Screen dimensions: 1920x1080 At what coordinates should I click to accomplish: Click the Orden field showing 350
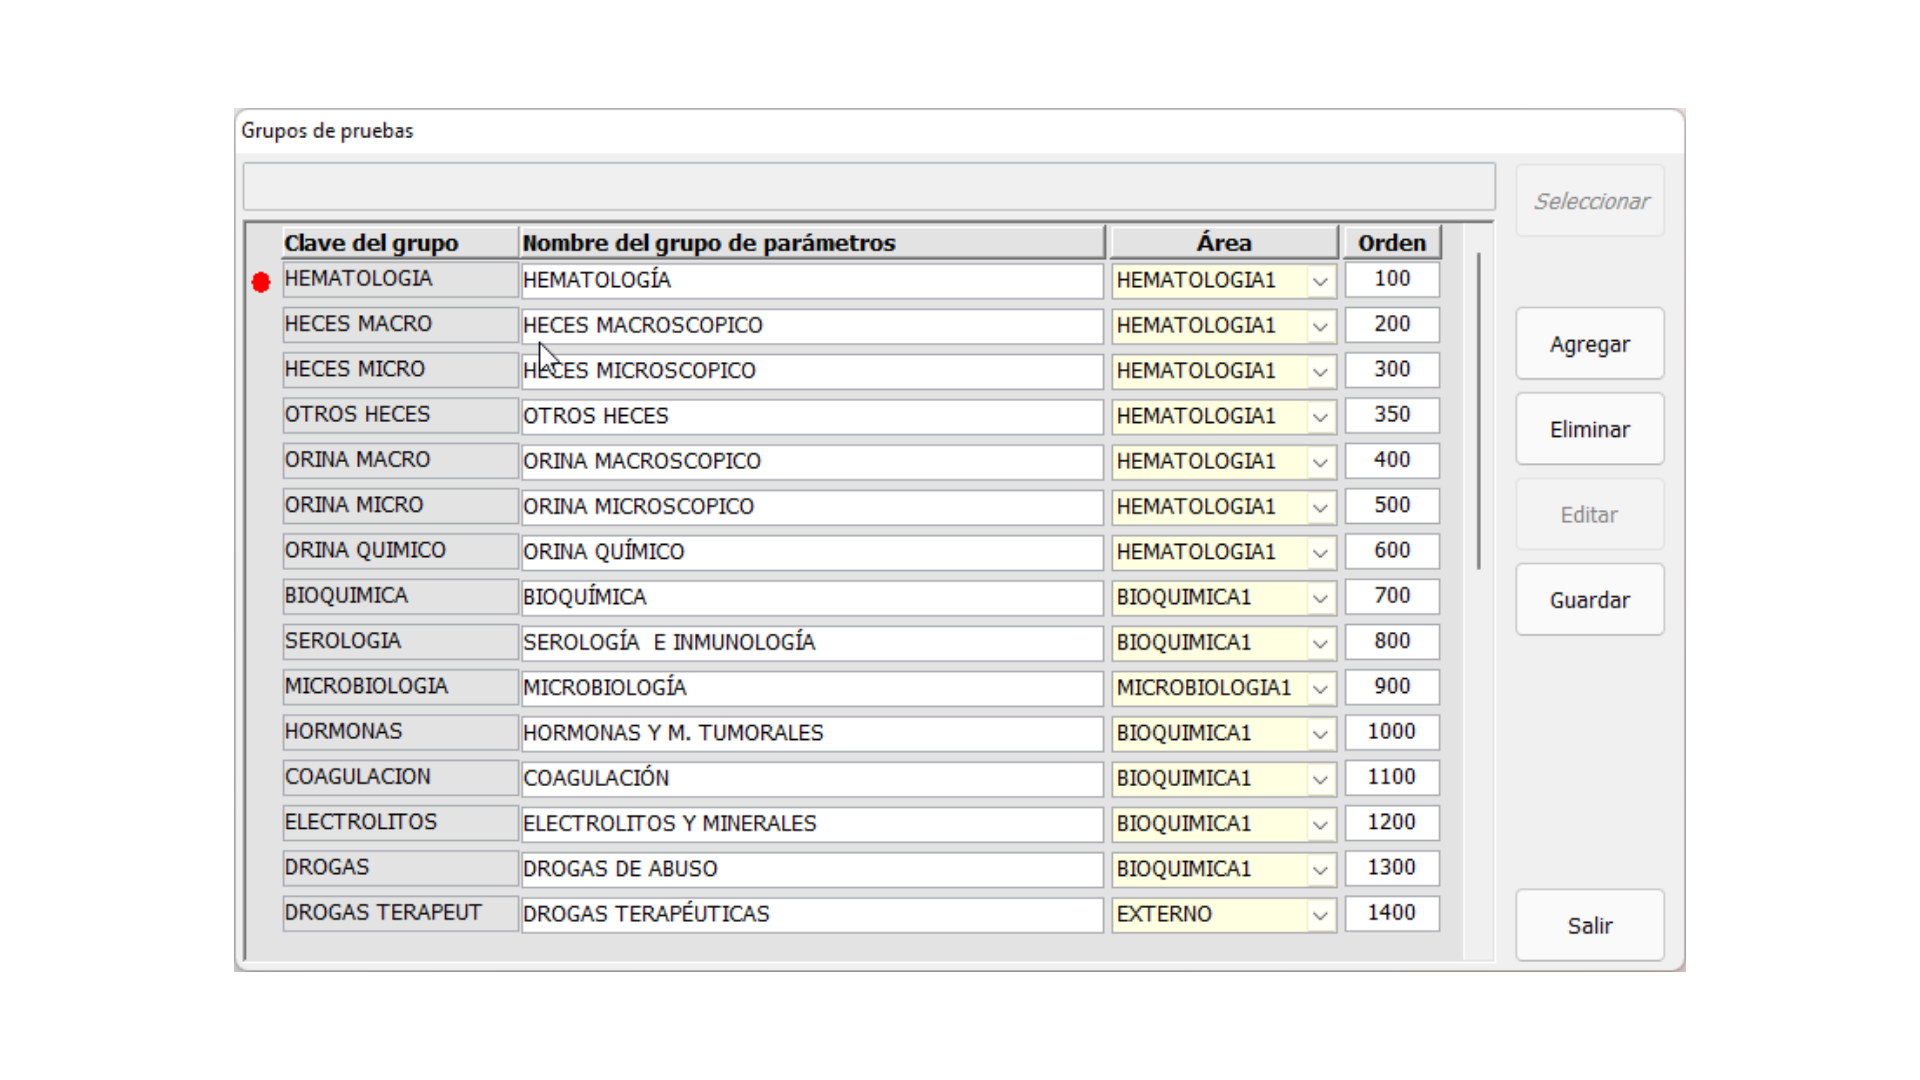coord(1391,415)
